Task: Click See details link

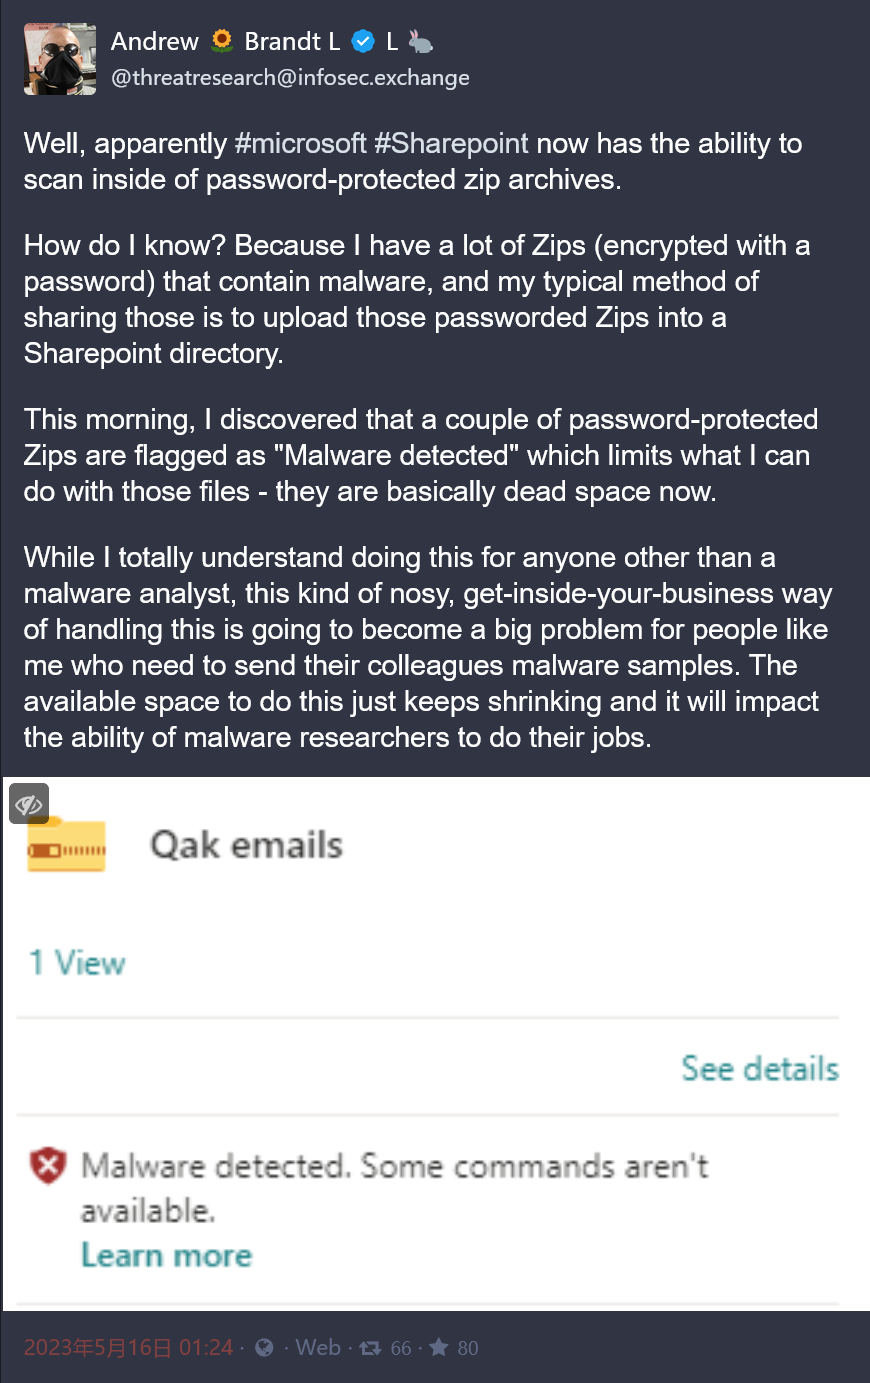Action: [x=759, y=1068]
